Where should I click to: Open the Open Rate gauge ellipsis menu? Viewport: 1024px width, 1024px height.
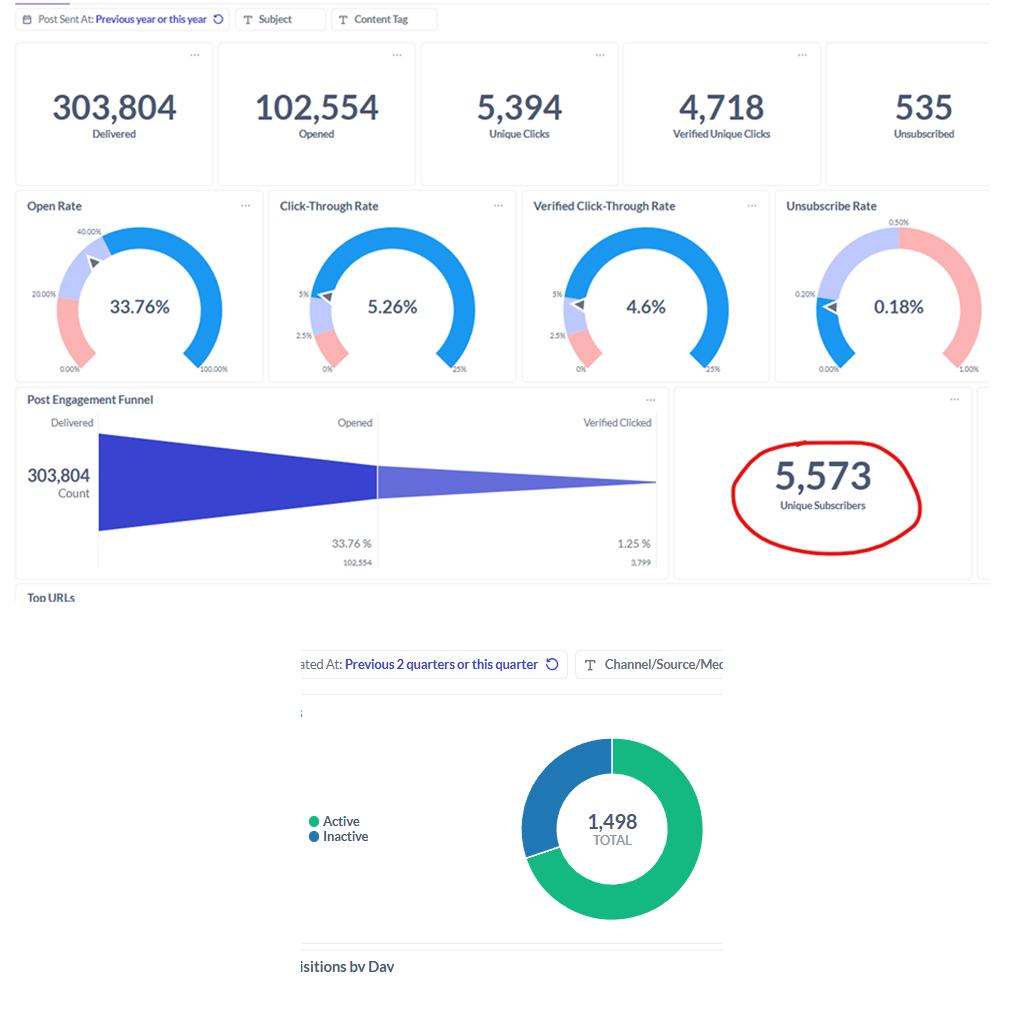[246, 206]
